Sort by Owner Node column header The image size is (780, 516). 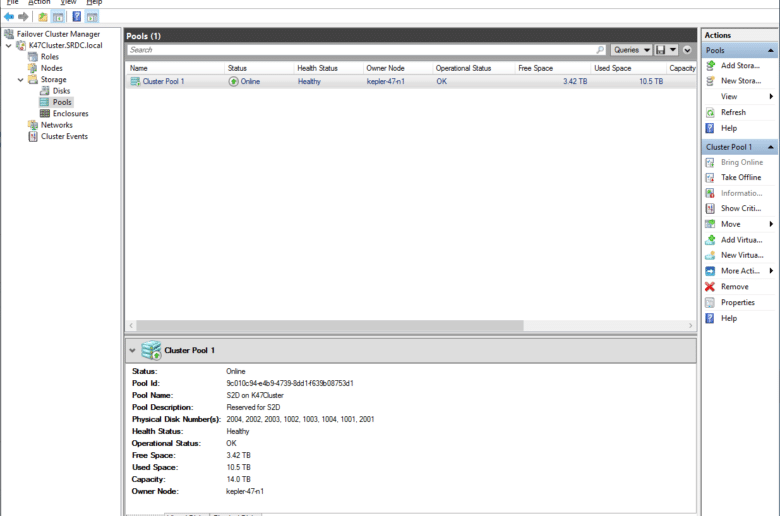397,68
